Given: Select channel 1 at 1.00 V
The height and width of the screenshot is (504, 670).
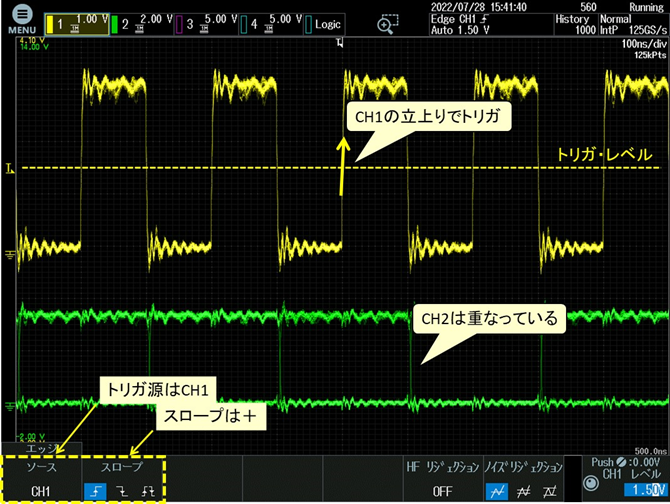Looking at the screenshot, I should (x=77, y=24).
